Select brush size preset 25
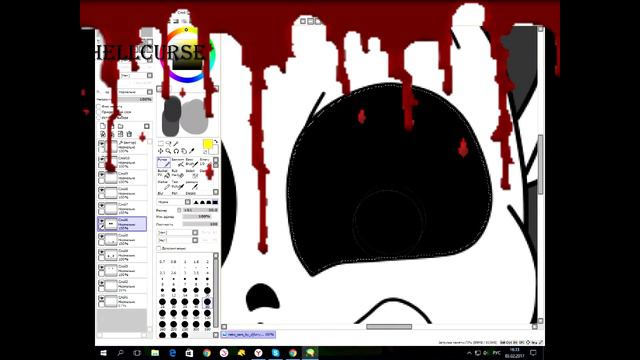 point(162,302)
